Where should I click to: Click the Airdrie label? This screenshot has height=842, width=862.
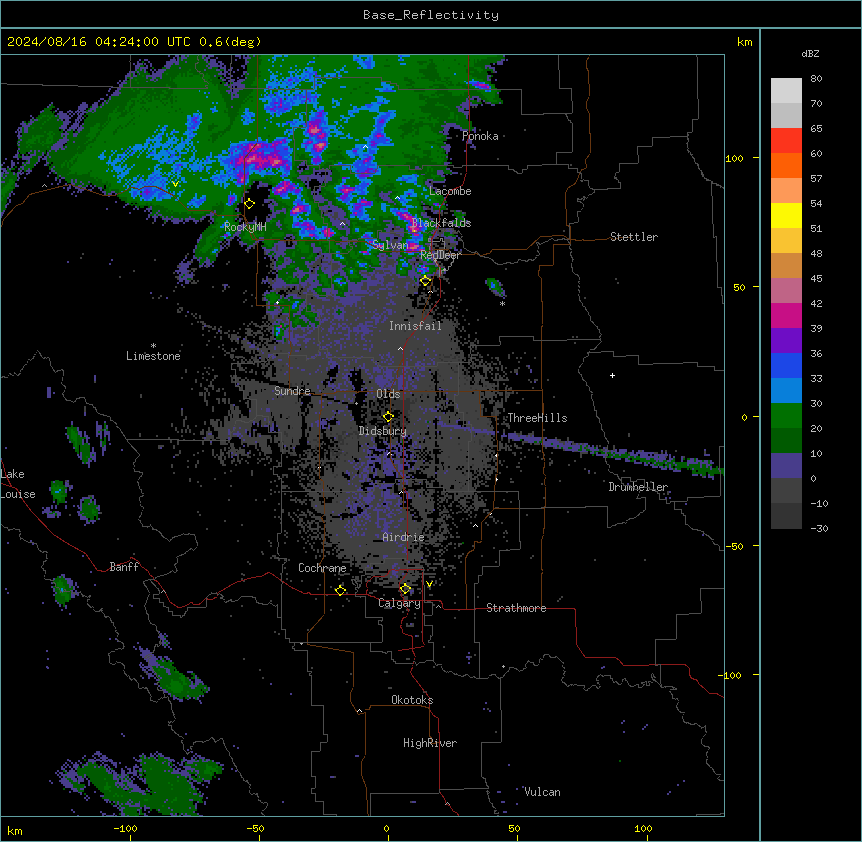(403, 537)
